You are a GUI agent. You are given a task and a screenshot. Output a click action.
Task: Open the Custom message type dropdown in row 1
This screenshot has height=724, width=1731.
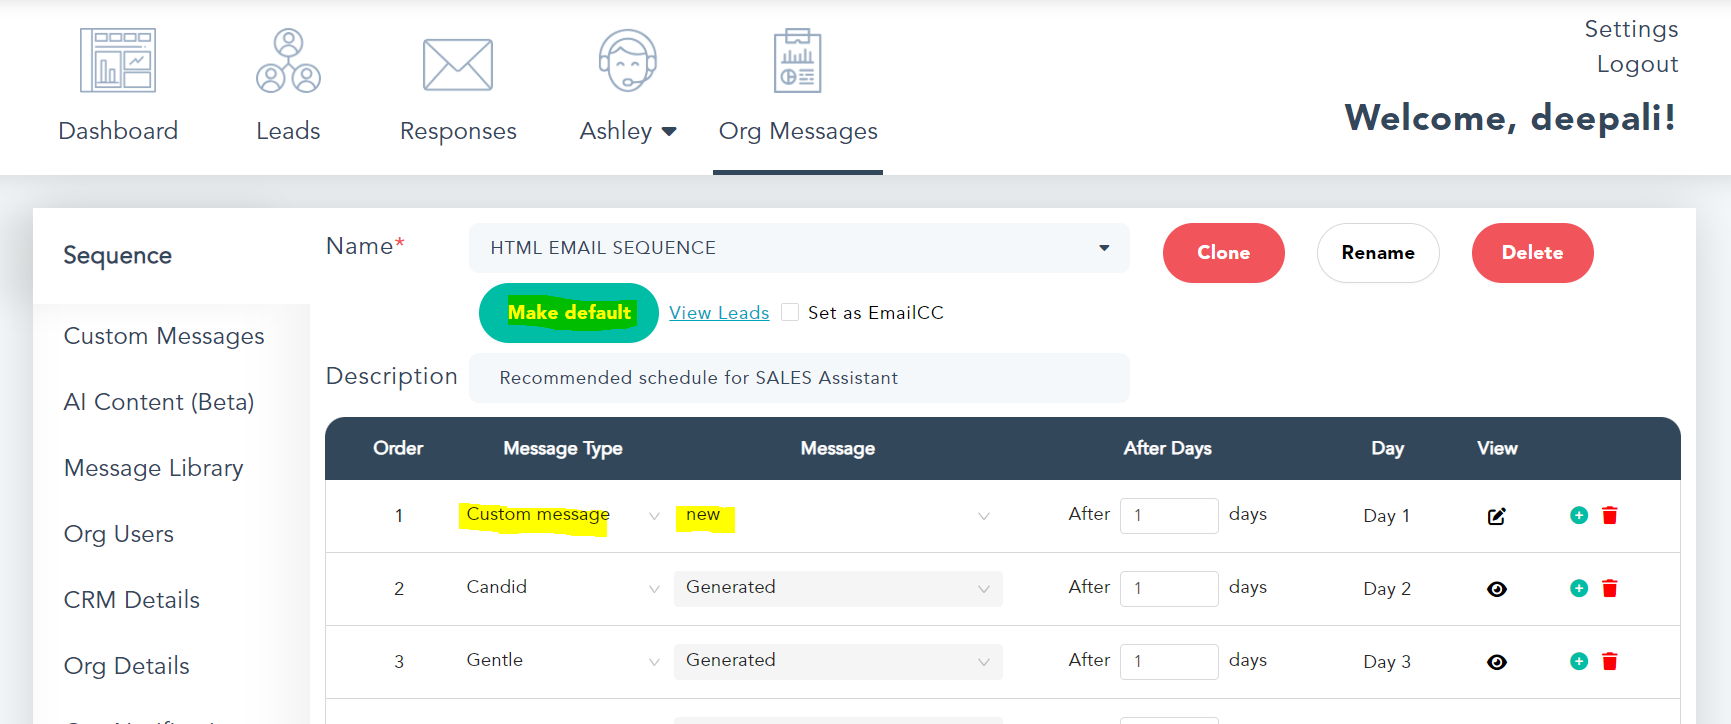[562, 515]
